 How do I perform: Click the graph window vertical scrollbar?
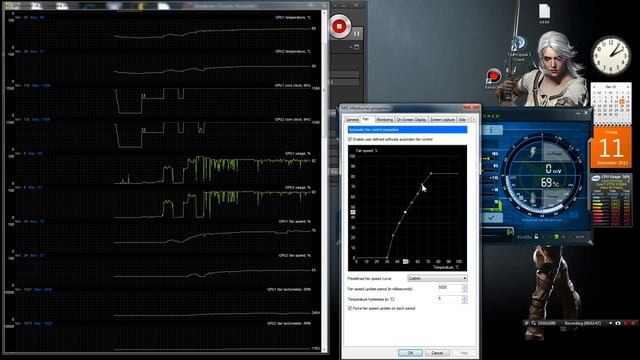coord(324,180)
